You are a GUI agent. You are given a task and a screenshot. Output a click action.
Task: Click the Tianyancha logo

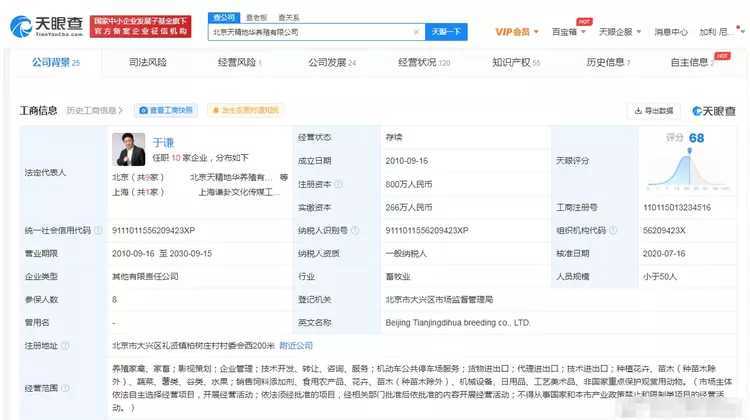tap(46, 26)
